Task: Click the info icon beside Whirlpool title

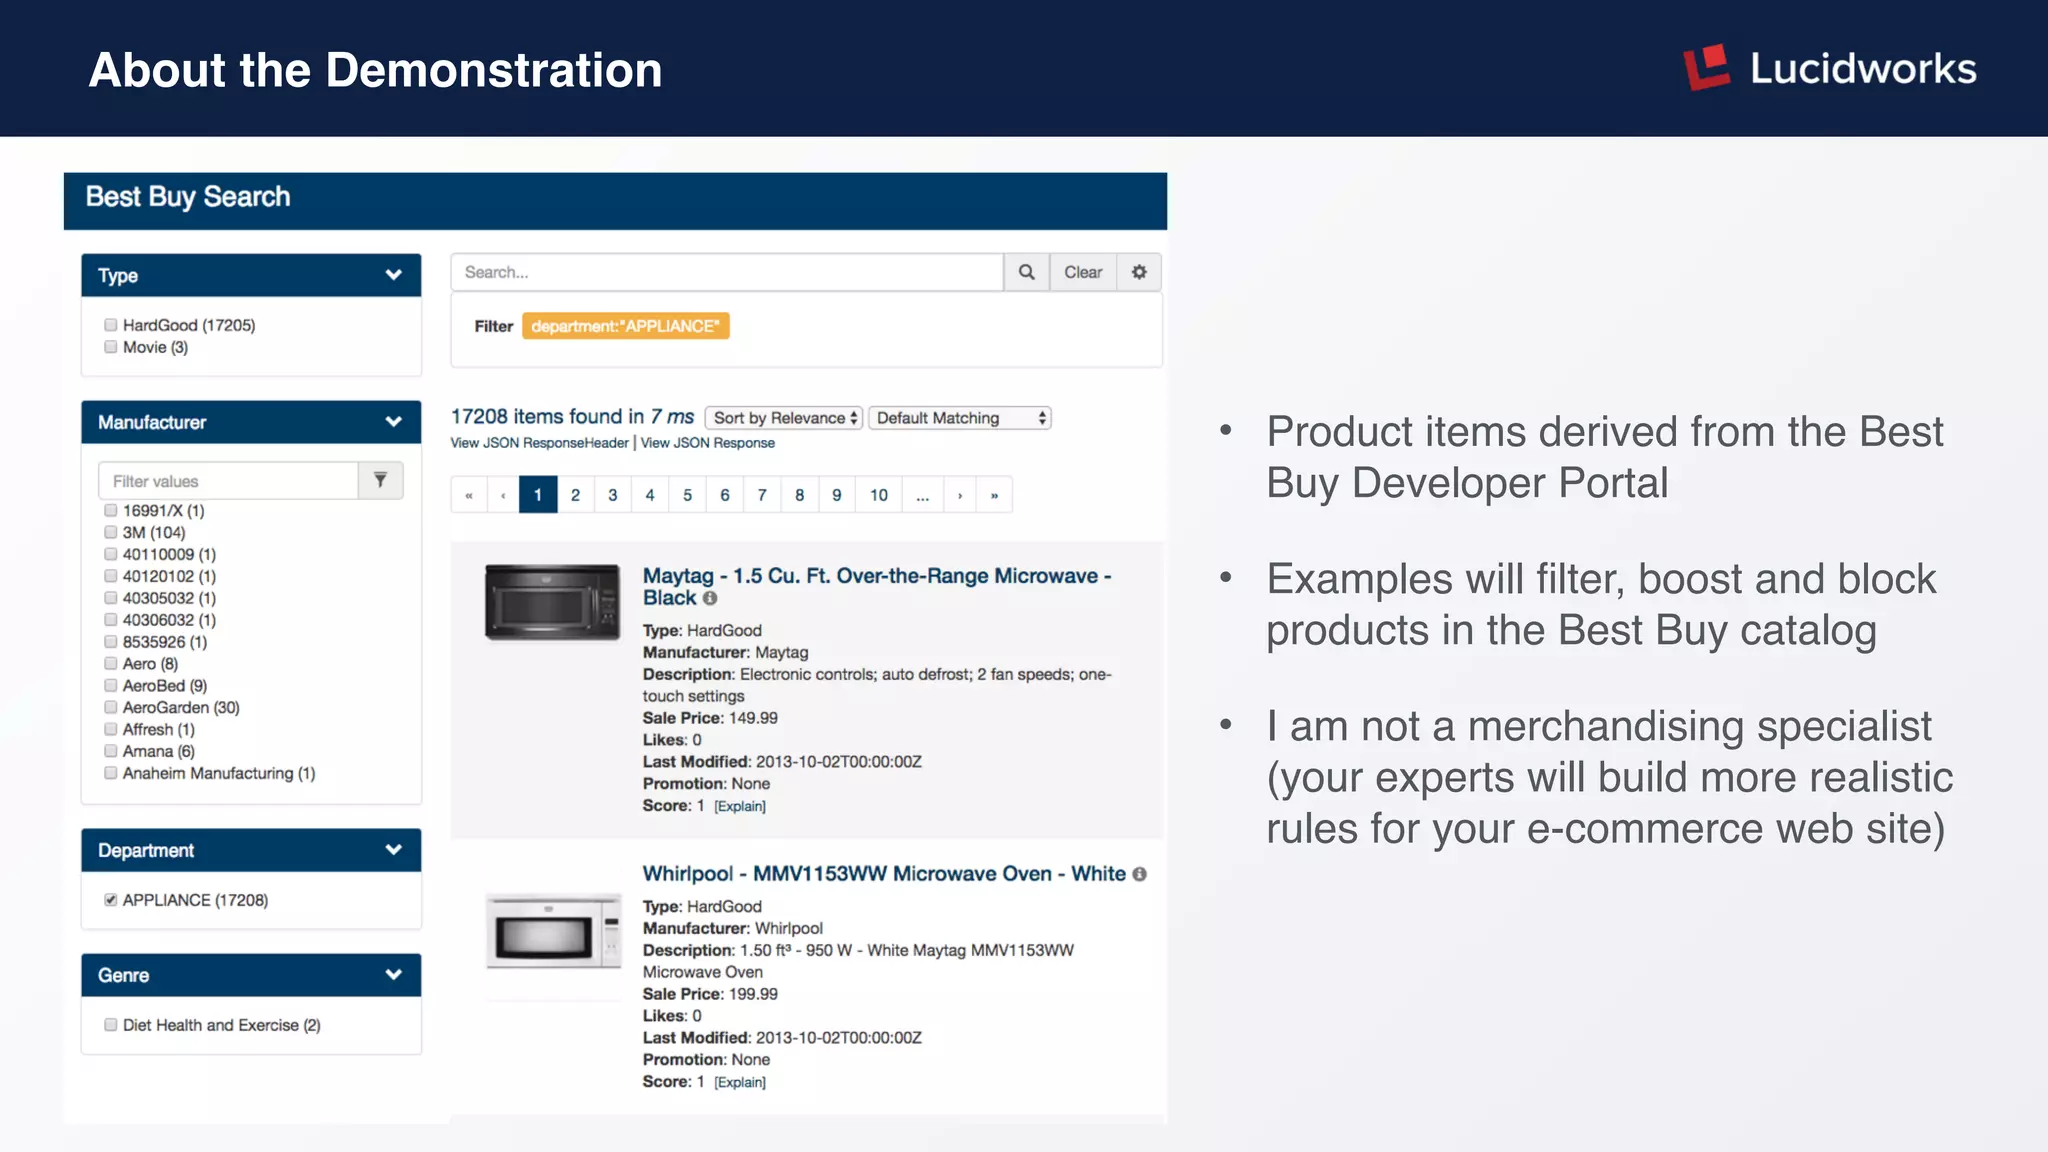Action: point(1139,874)
